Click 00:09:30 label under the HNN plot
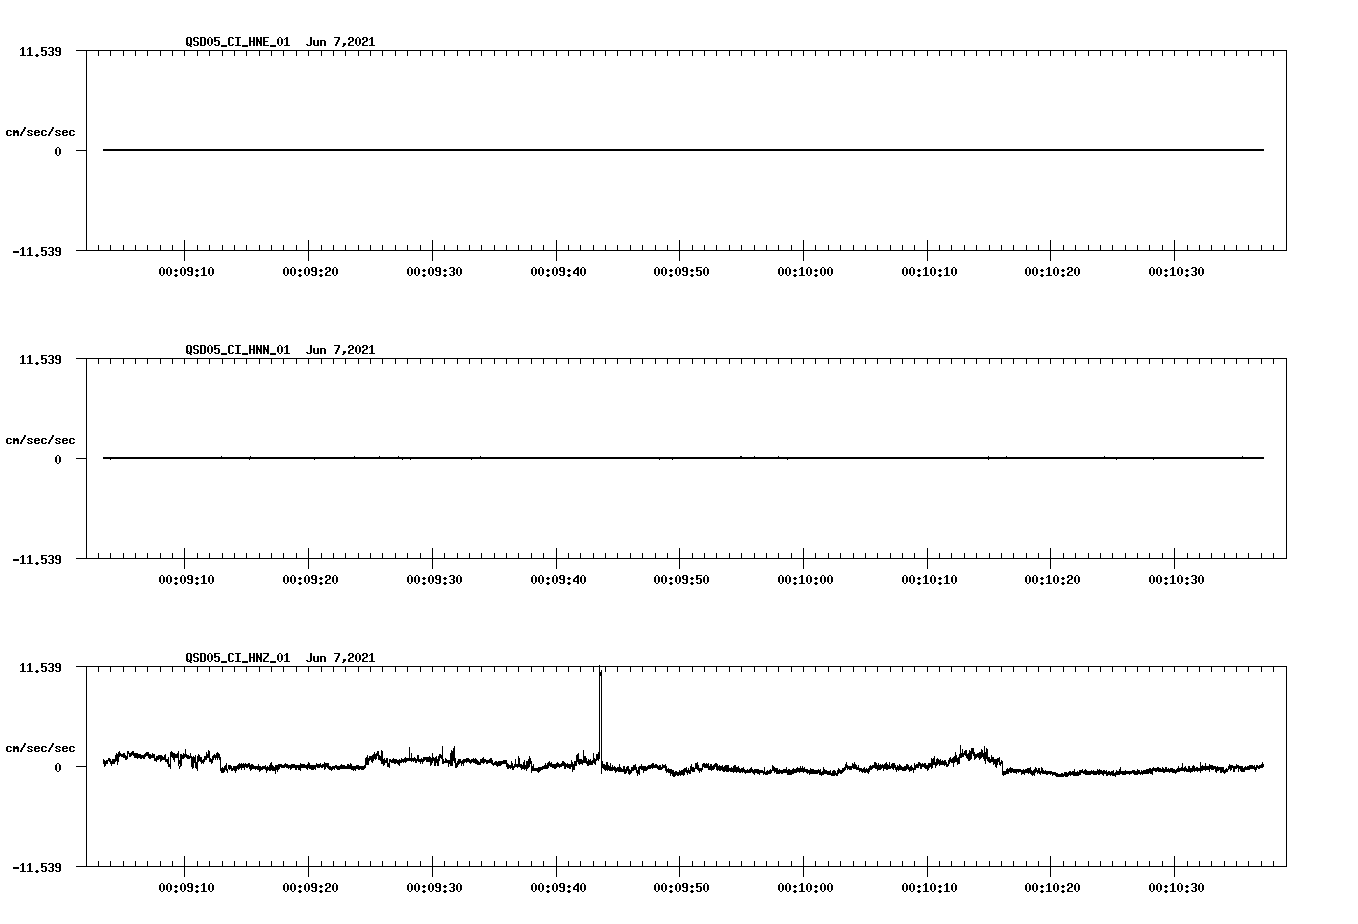Screen dimensions: 1358x924 434,580
